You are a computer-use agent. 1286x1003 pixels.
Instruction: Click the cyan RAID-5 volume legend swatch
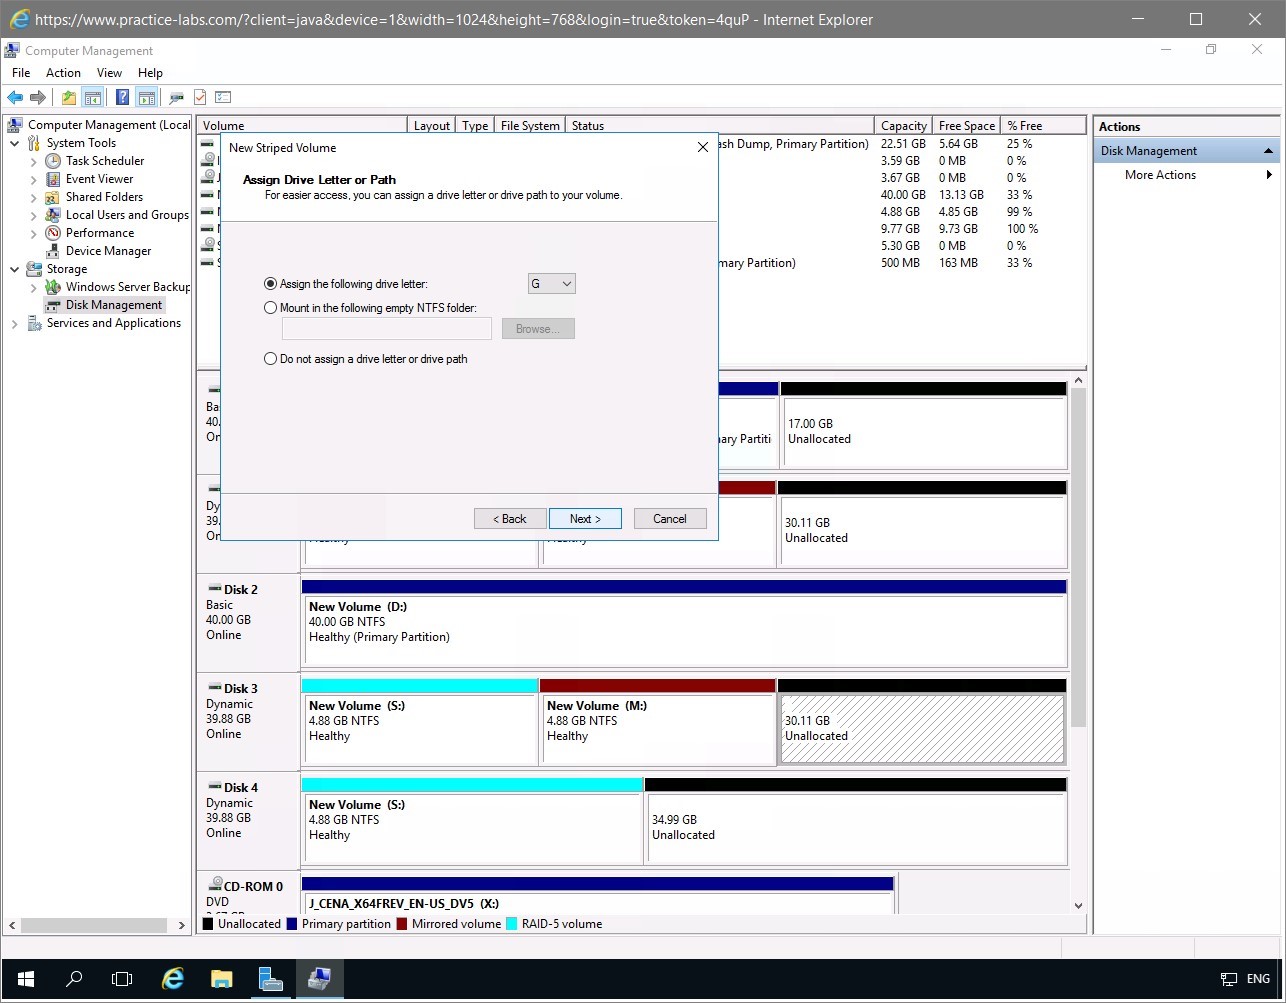pos(513,924)
